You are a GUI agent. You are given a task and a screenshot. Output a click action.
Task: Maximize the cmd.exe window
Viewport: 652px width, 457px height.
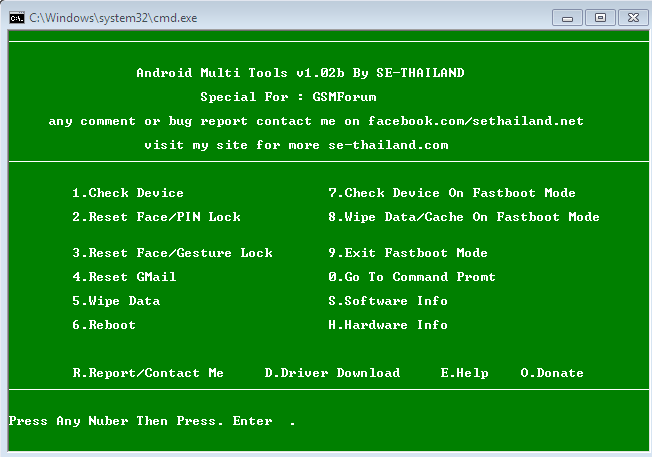click(600, 18)
